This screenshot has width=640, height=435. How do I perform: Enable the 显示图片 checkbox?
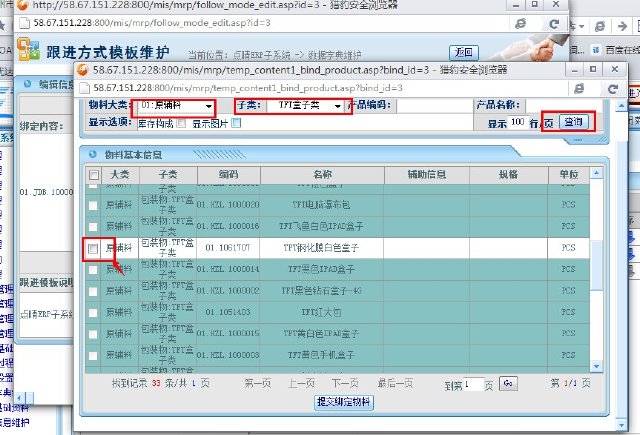[x=237, y=123]
